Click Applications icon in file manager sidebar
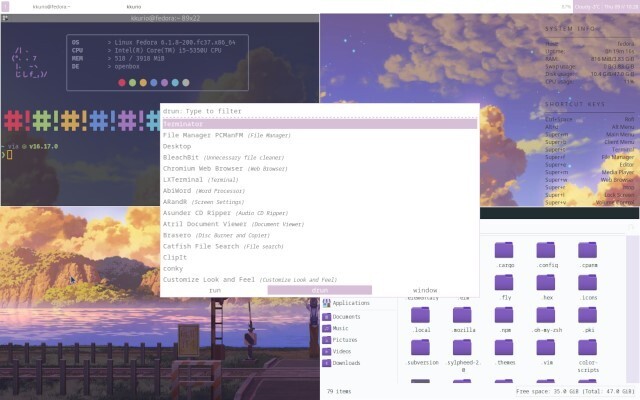 (327, 303)
